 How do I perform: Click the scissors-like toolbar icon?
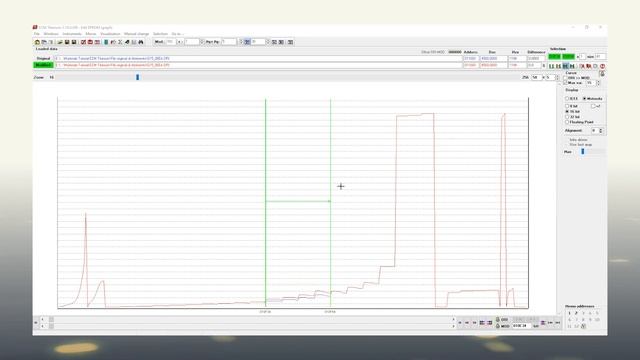[120, 42]
